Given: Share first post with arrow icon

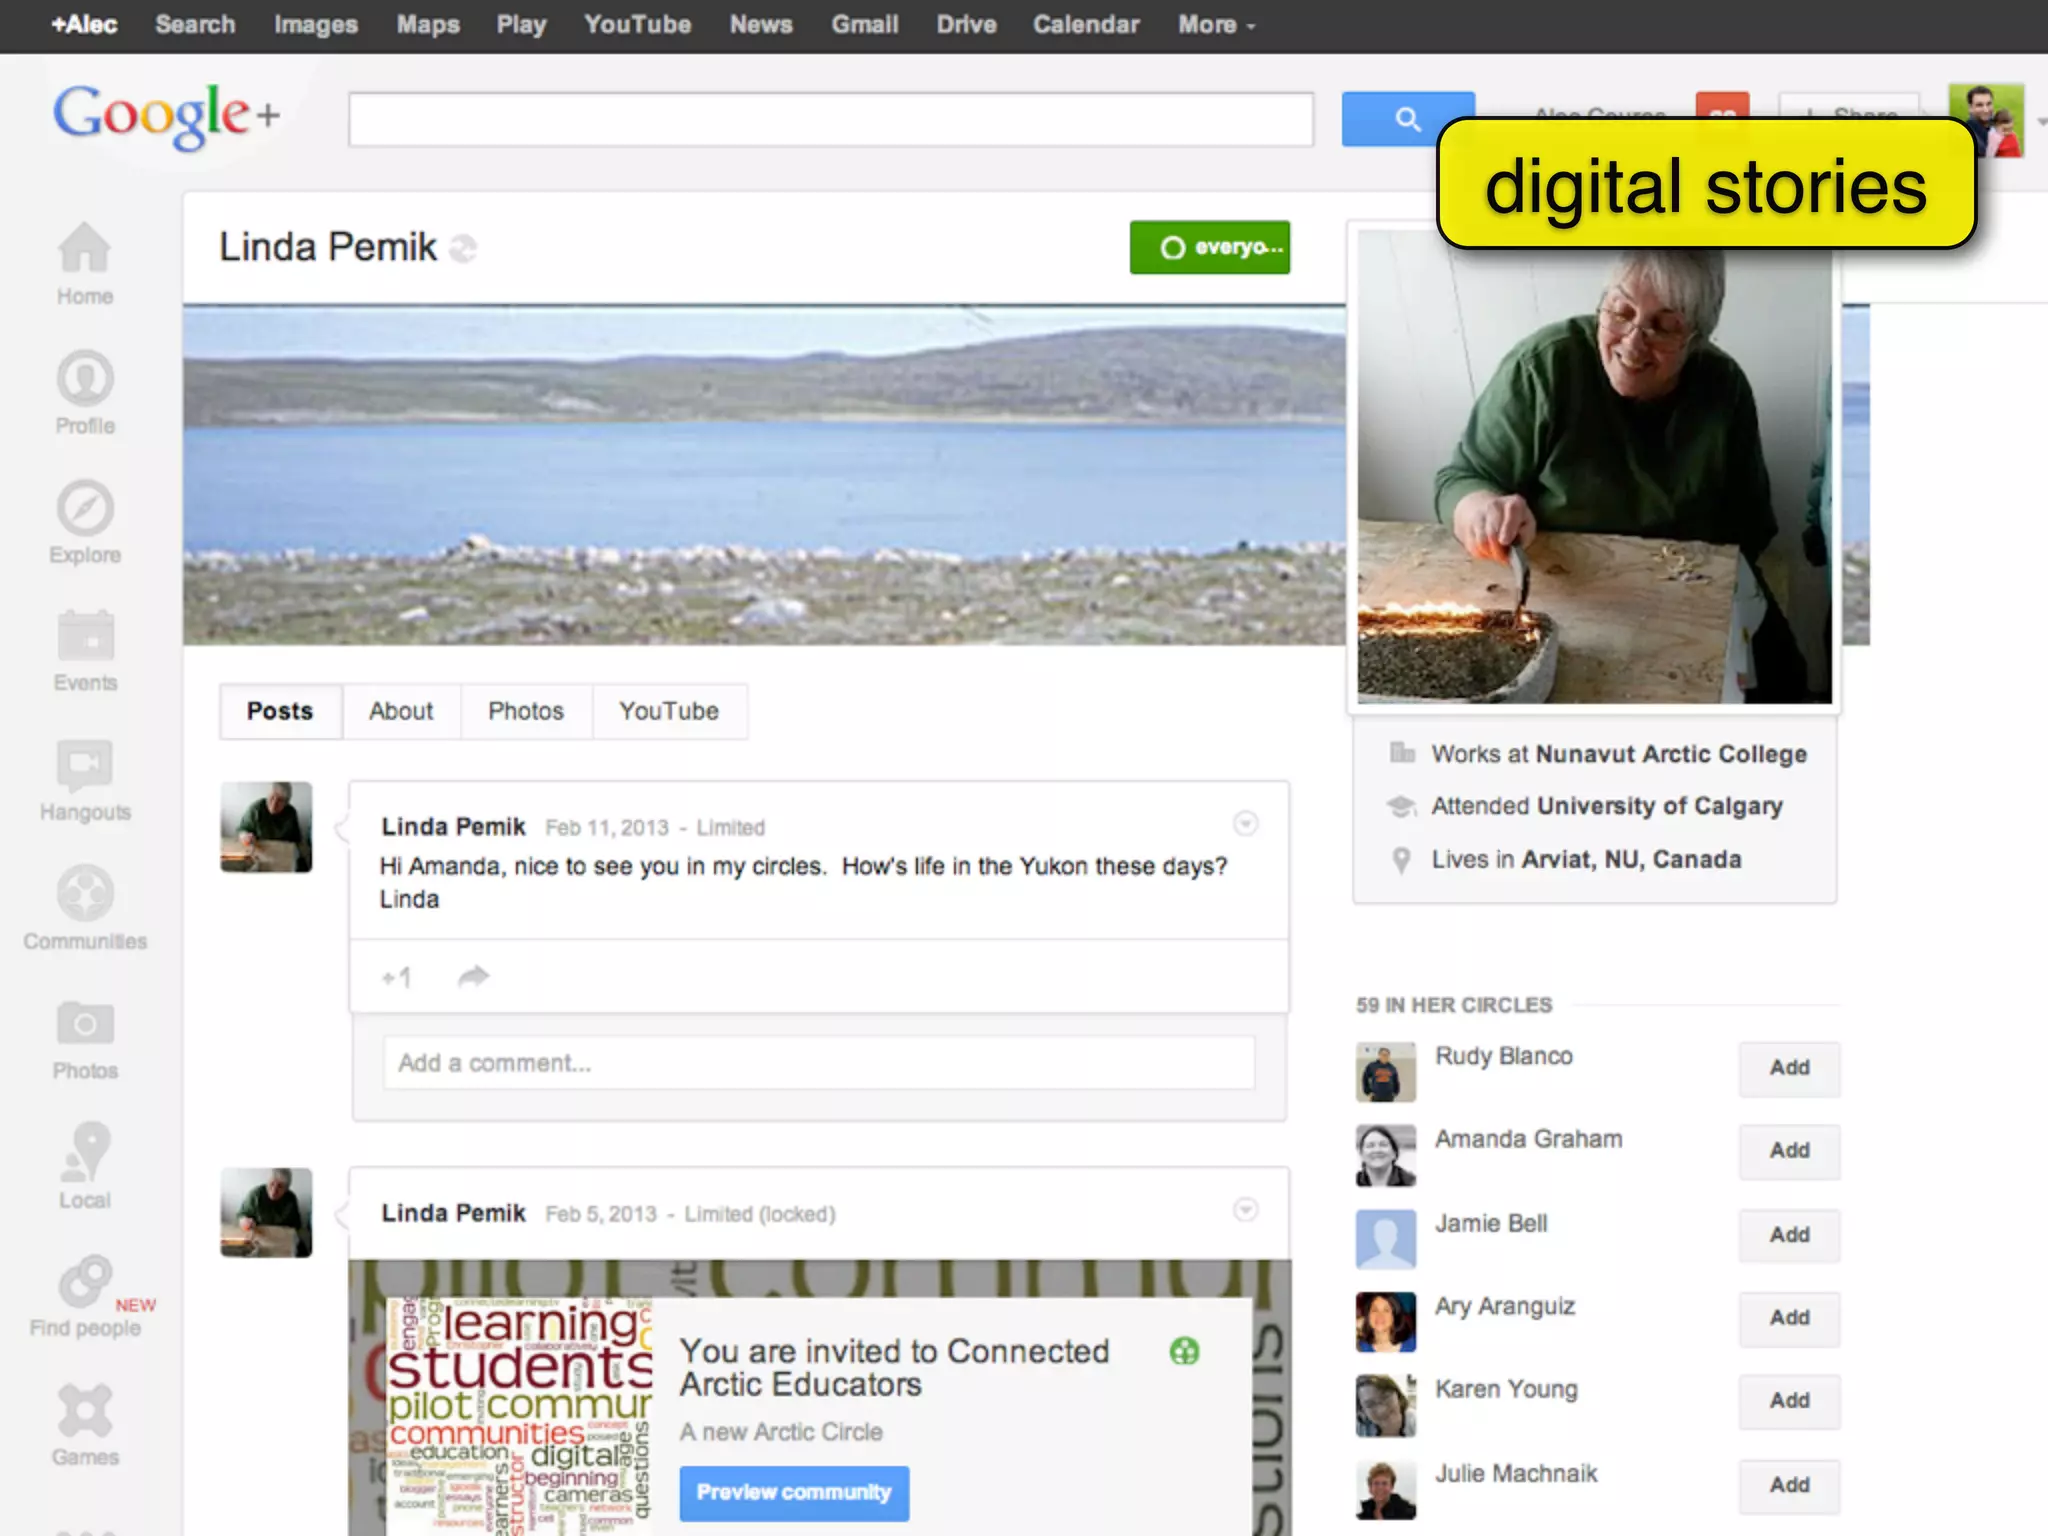Looking at the screenshot, I should [x=473, y=976].
